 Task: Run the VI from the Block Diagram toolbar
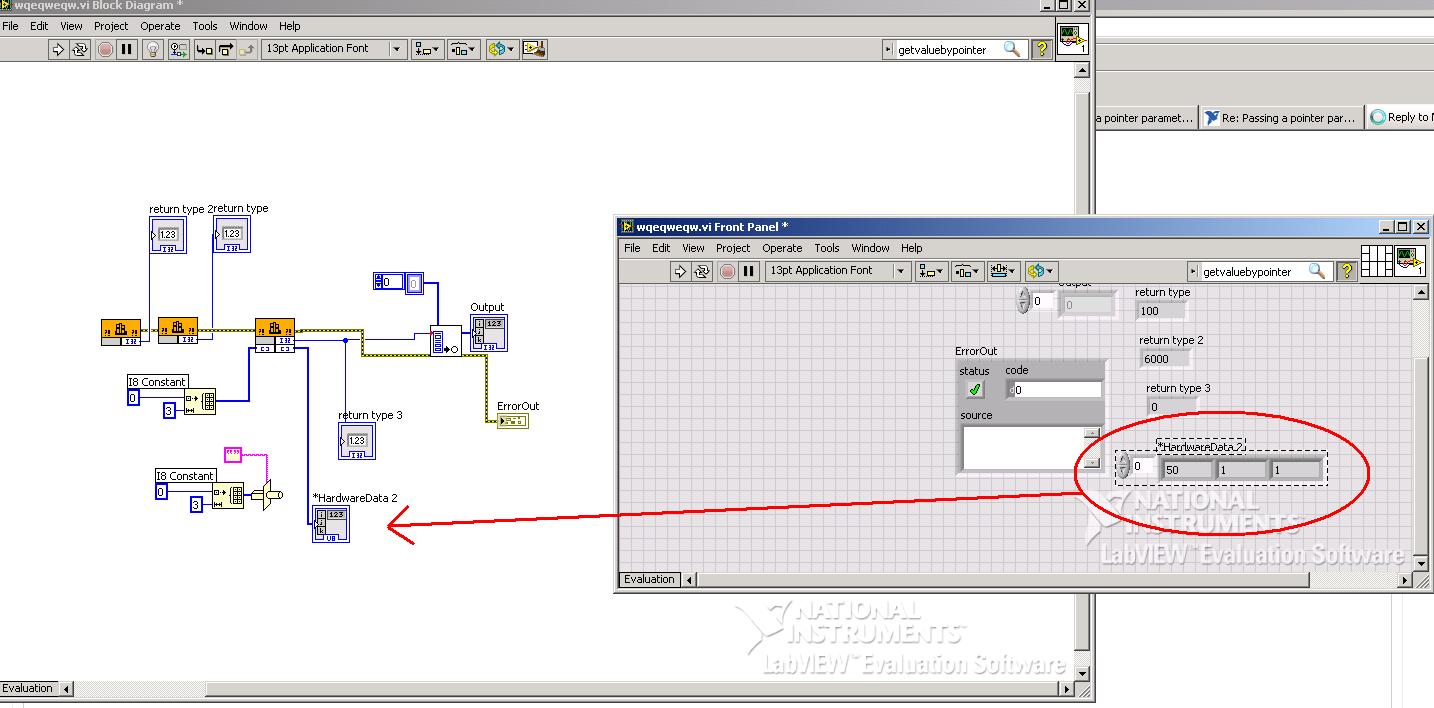(58, 49)
